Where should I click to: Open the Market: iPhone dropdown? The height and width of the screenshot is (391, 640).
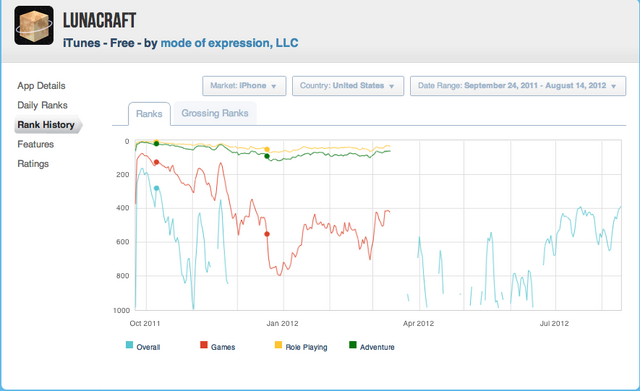coord(244,86)
